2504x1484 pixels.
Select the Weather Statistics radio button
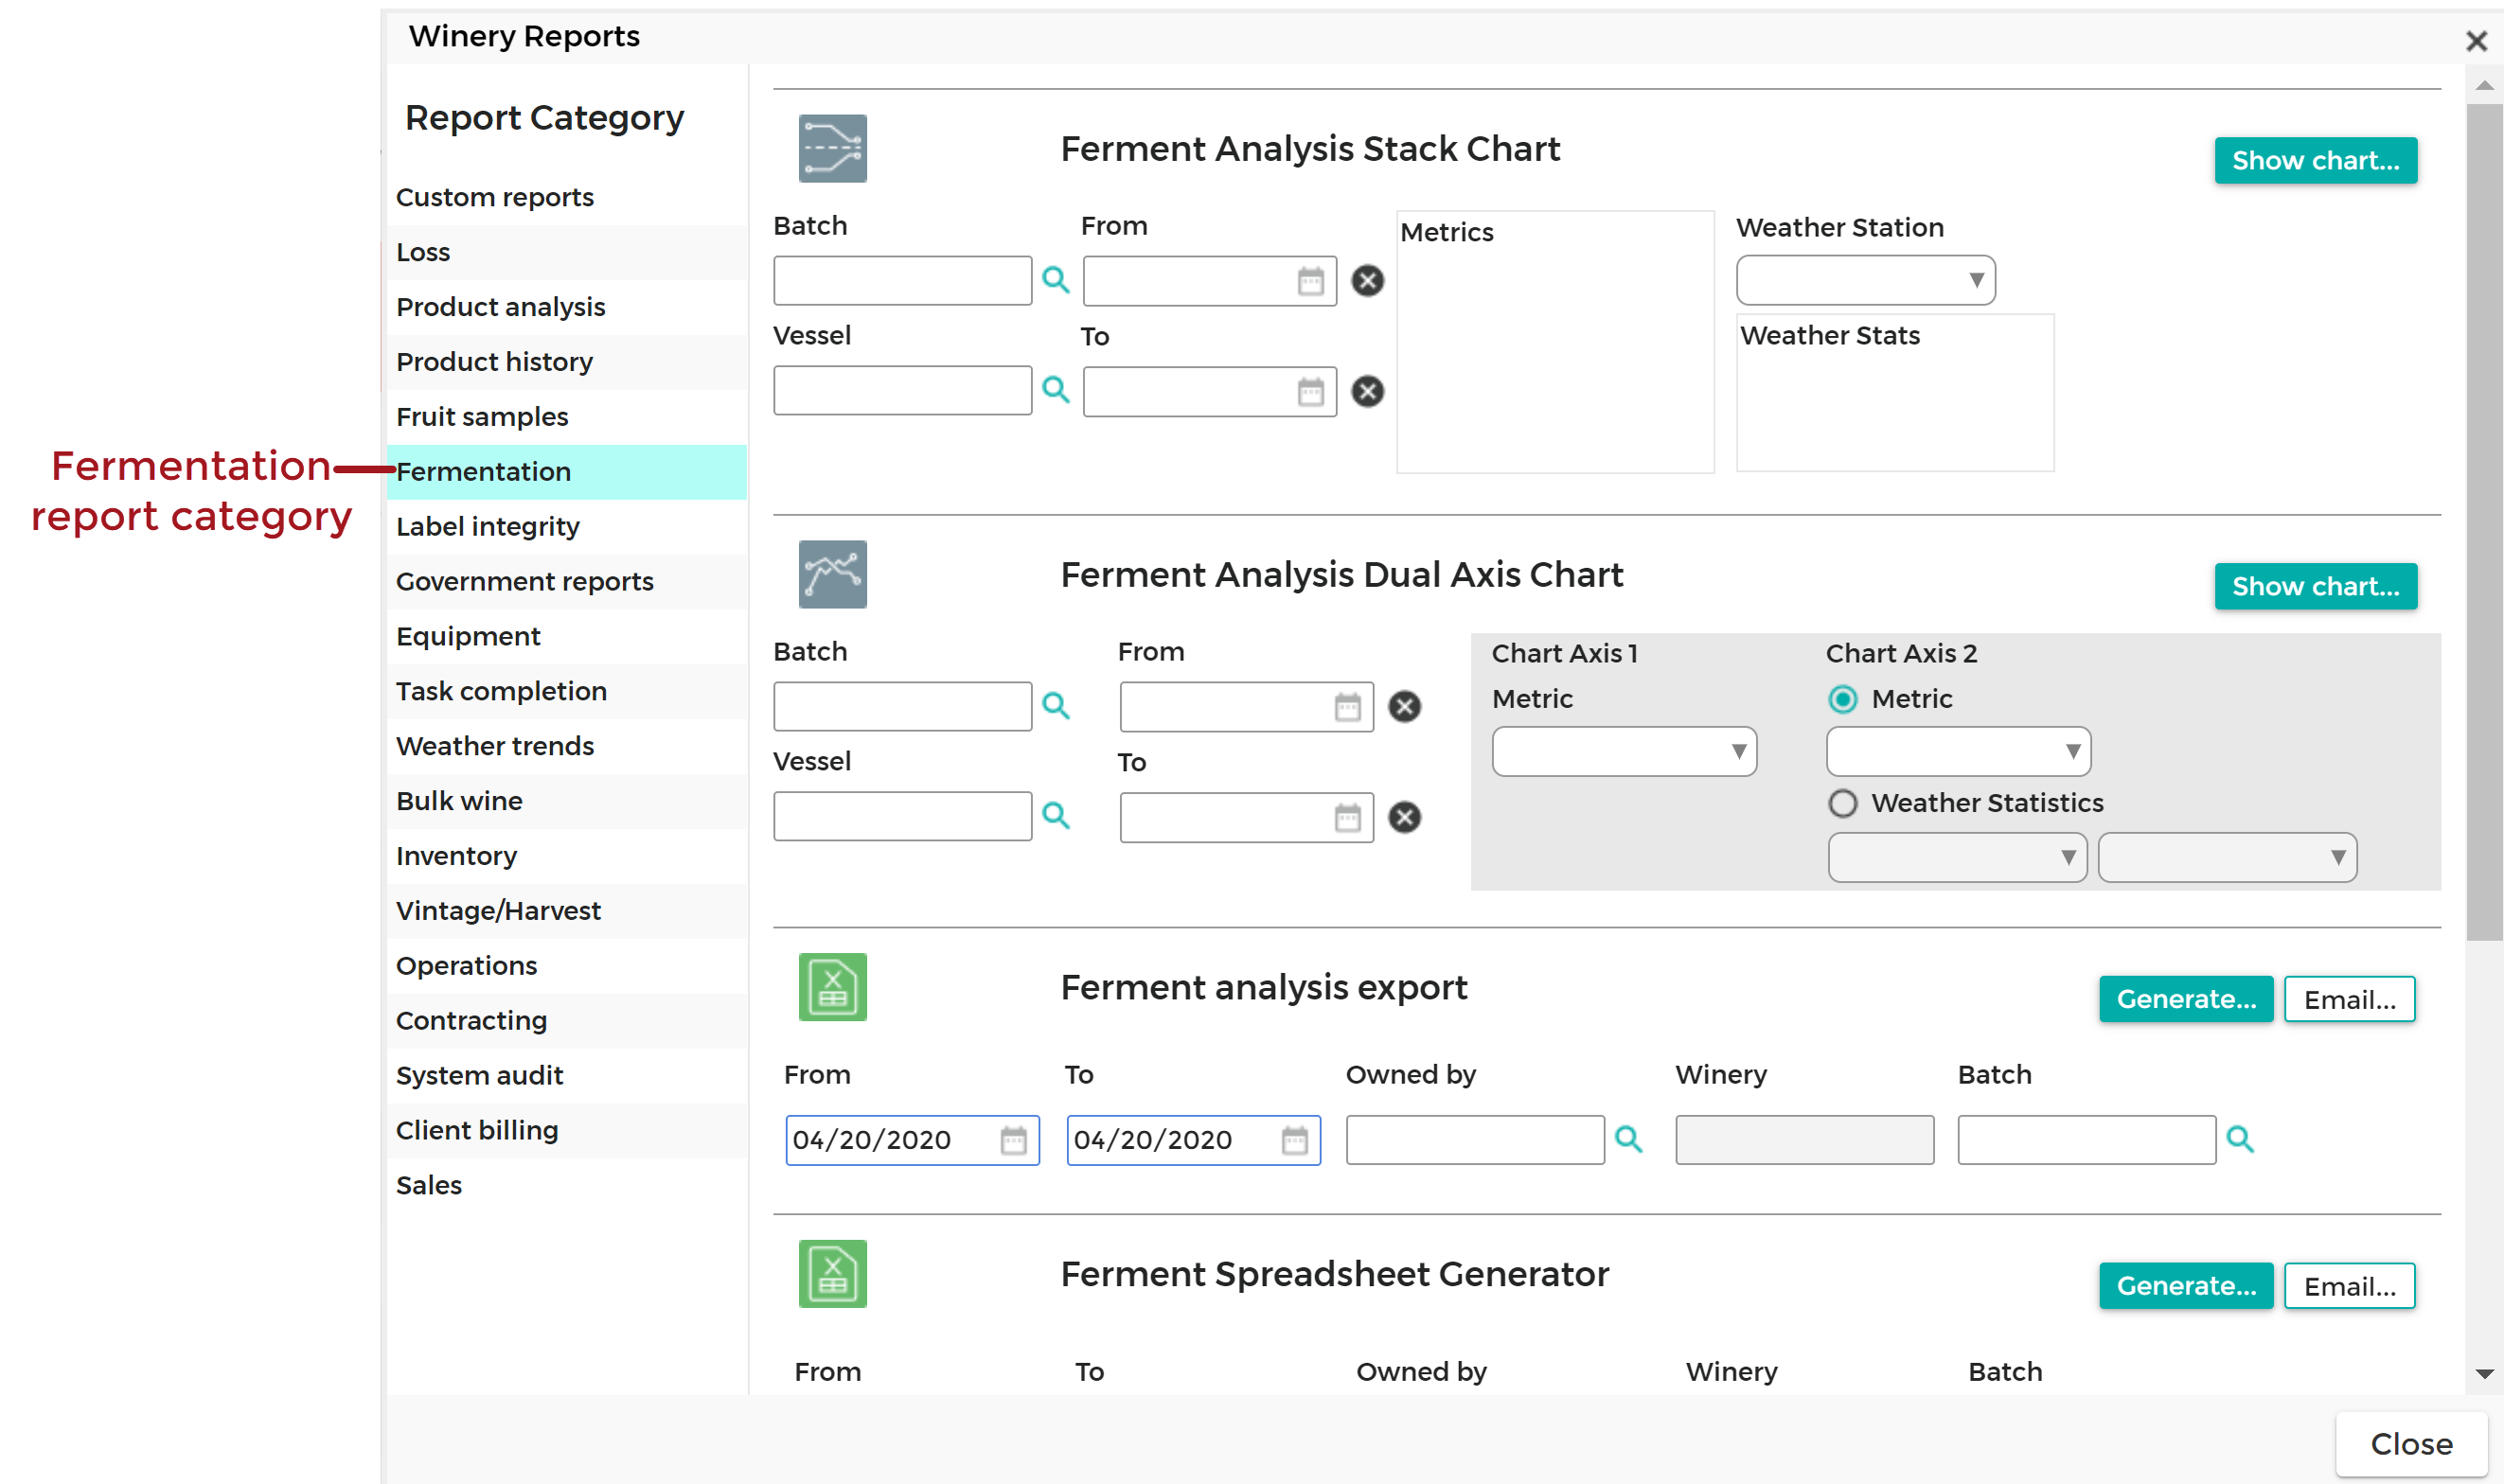tap(1842, 803)
